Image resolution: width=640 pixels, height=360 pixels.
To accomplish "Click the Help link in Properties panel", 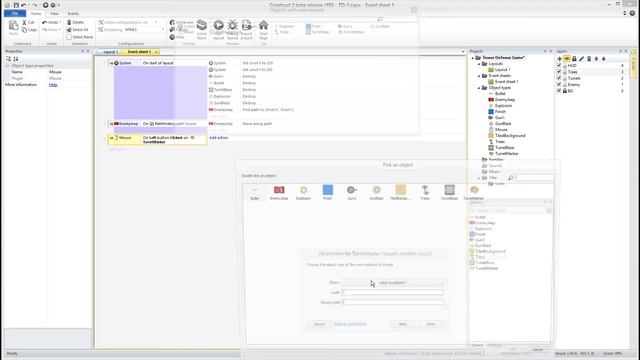I will [x=53, y=84].
